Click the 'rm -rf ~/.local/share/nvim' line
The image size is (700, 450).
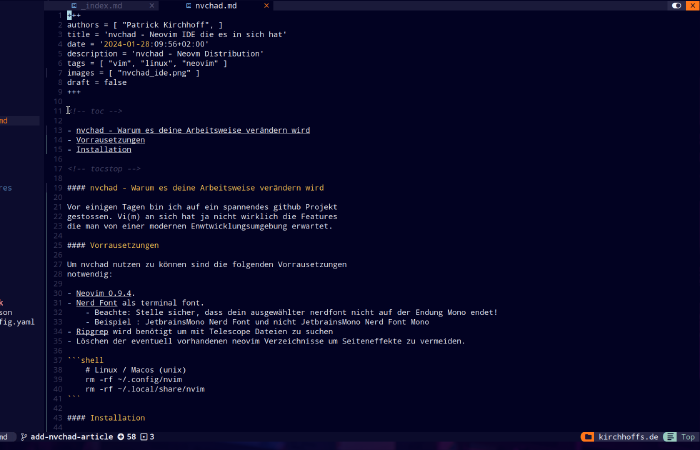tap(145, 389)
